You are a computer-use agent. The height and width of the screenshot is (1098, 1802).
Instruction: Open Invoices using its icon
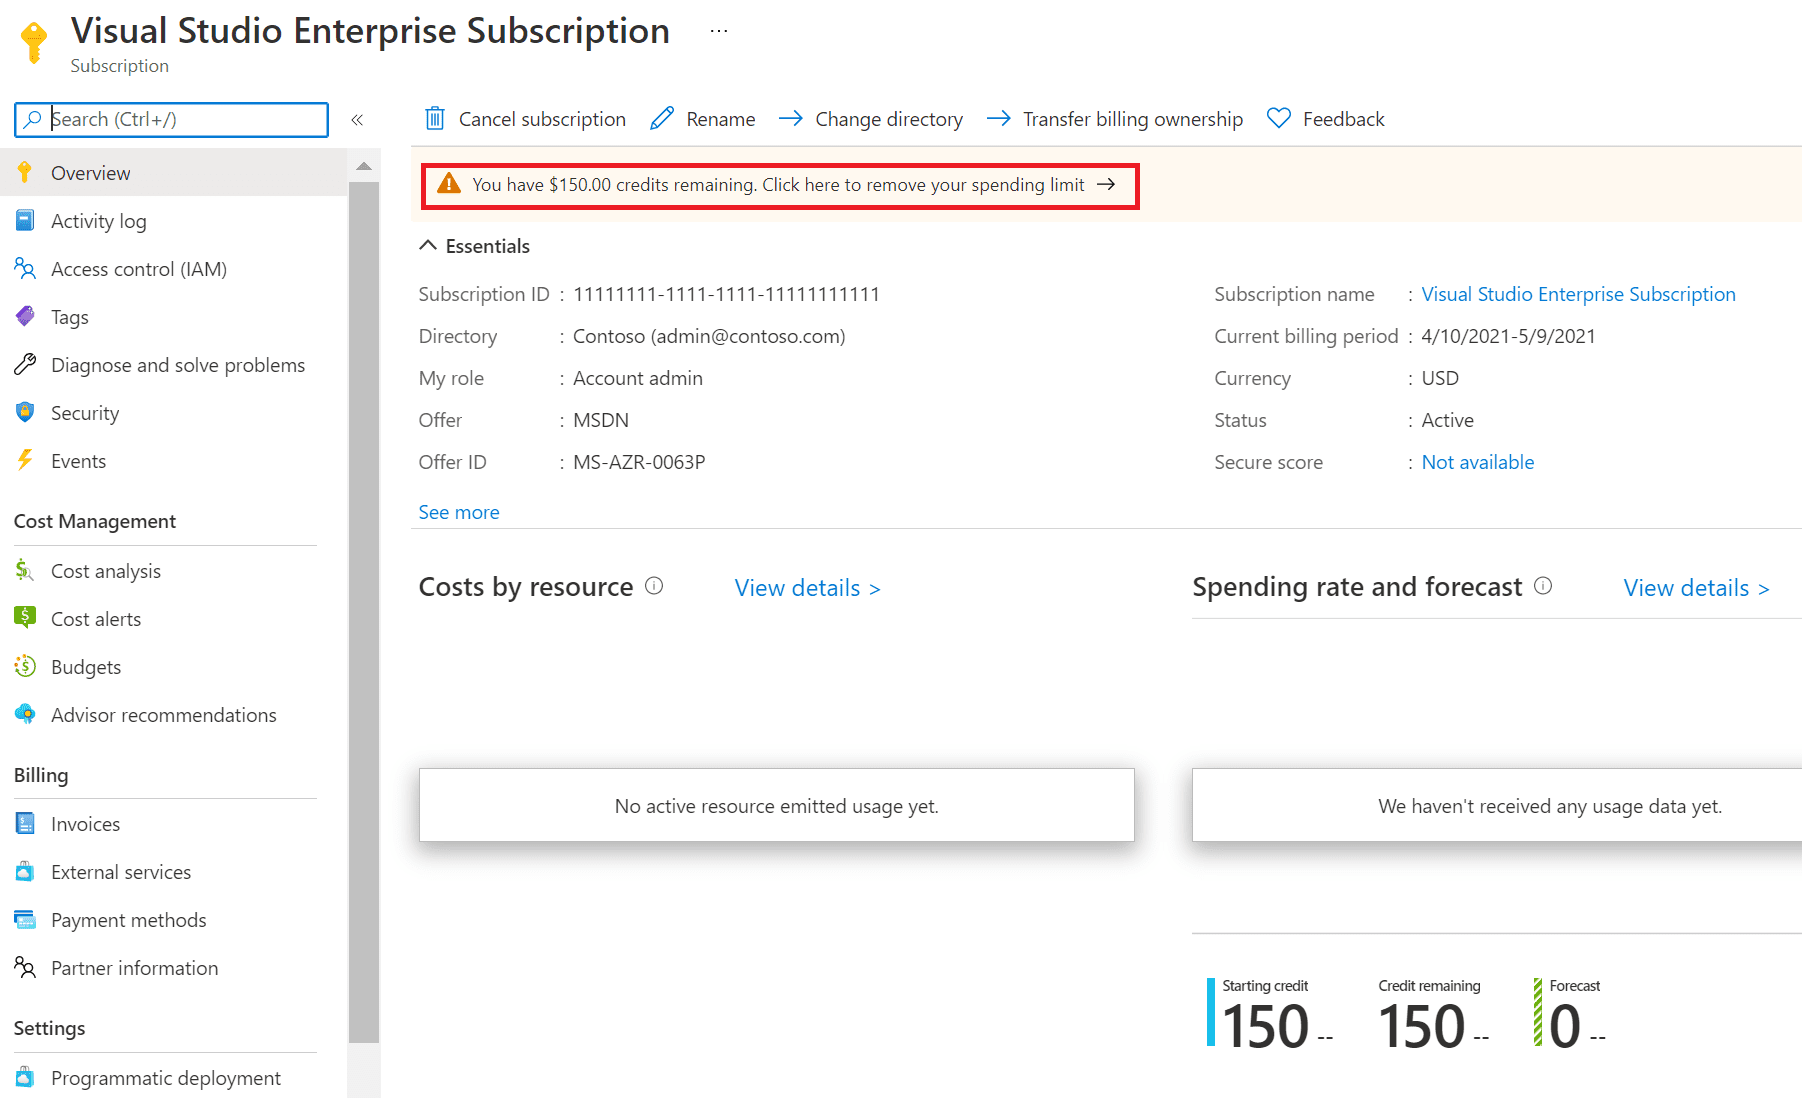tap(25, 823)
